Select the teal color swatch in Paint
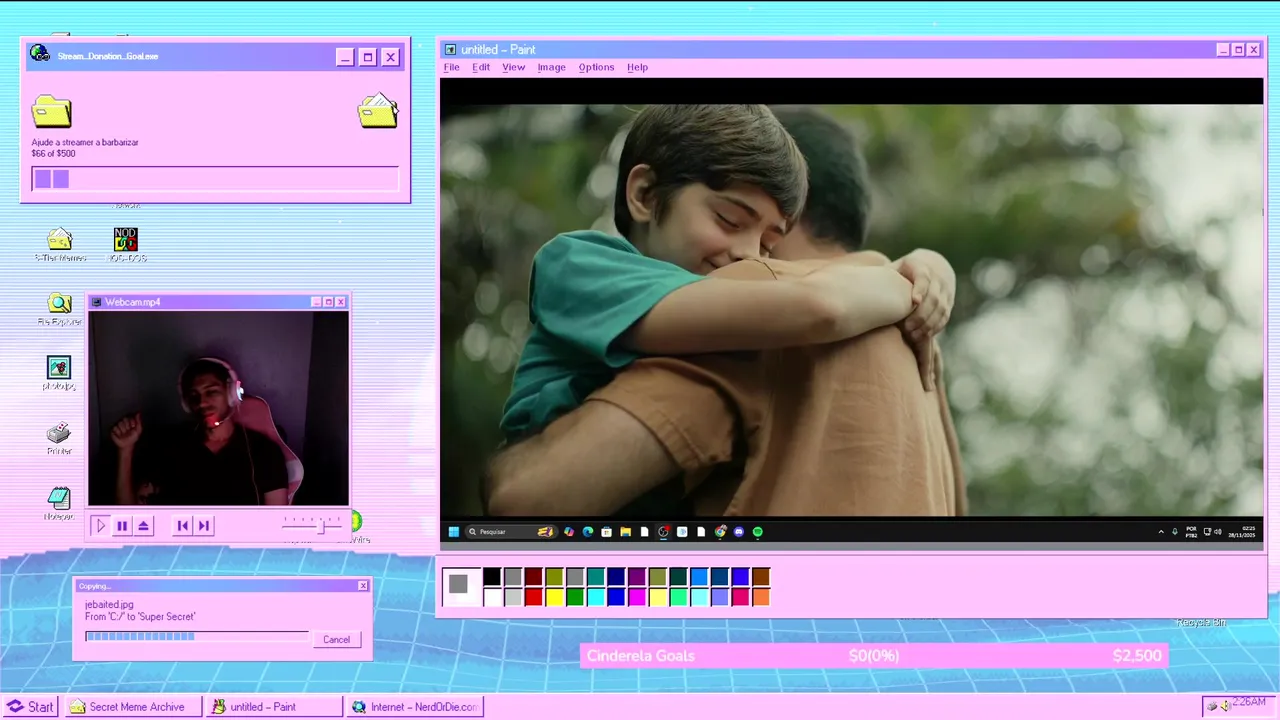Screen dimensions: 1280x720 (x=596, y=577)
